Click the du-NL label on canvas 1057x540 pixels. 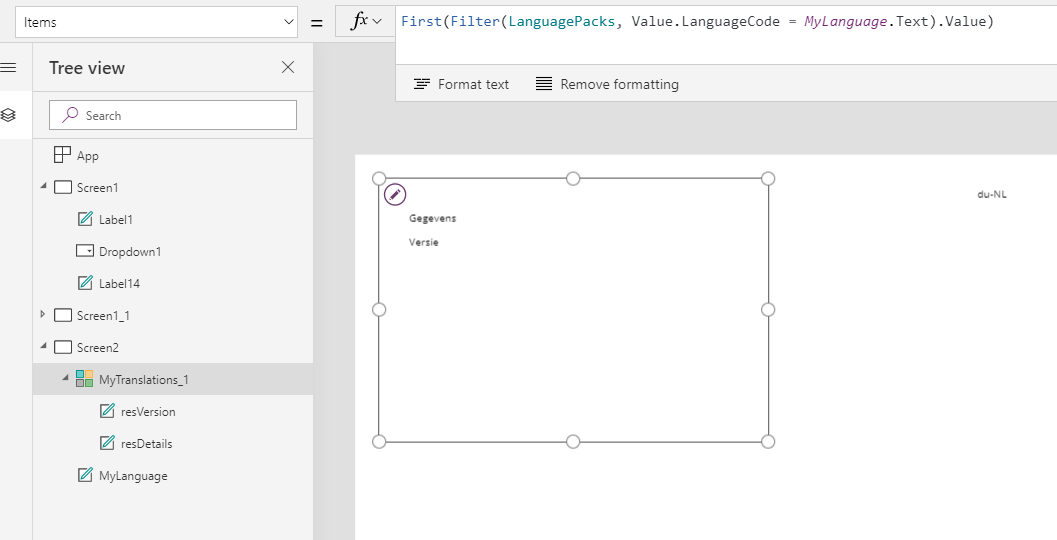(992, 195)
